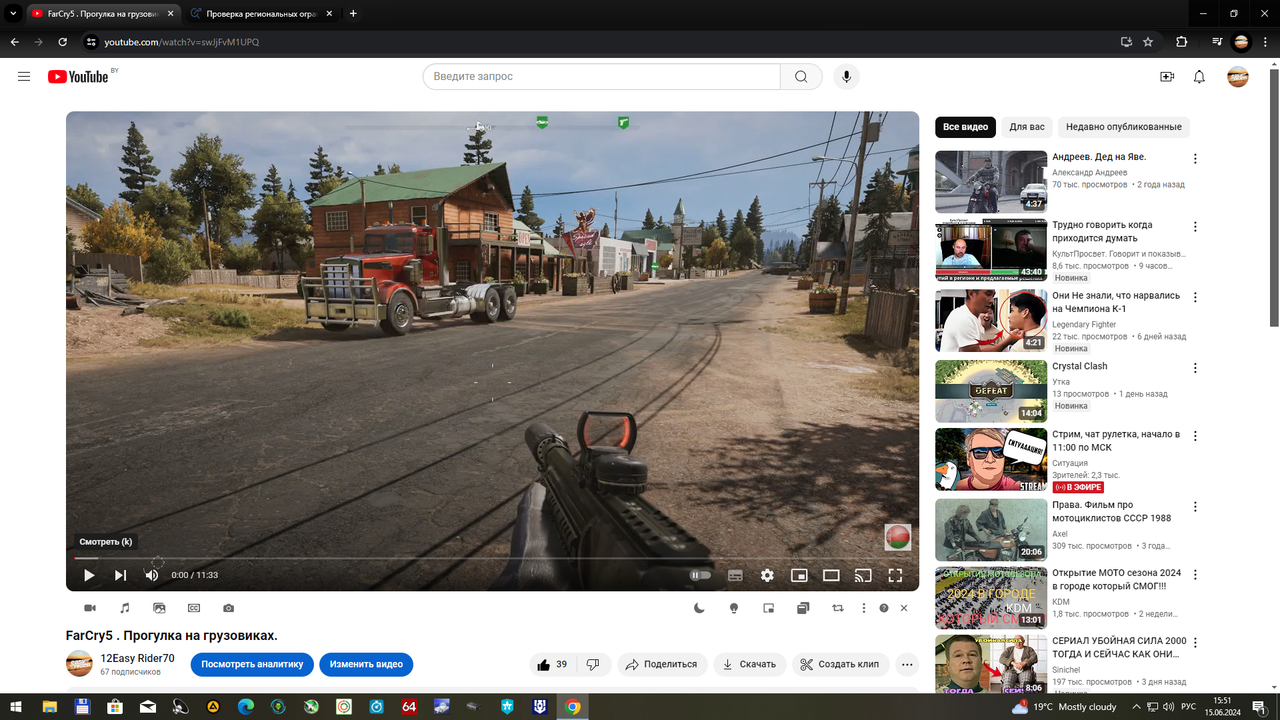Enter full screen mode
The height and width of the screenshot is (720, 1280).
pos(895,575)
